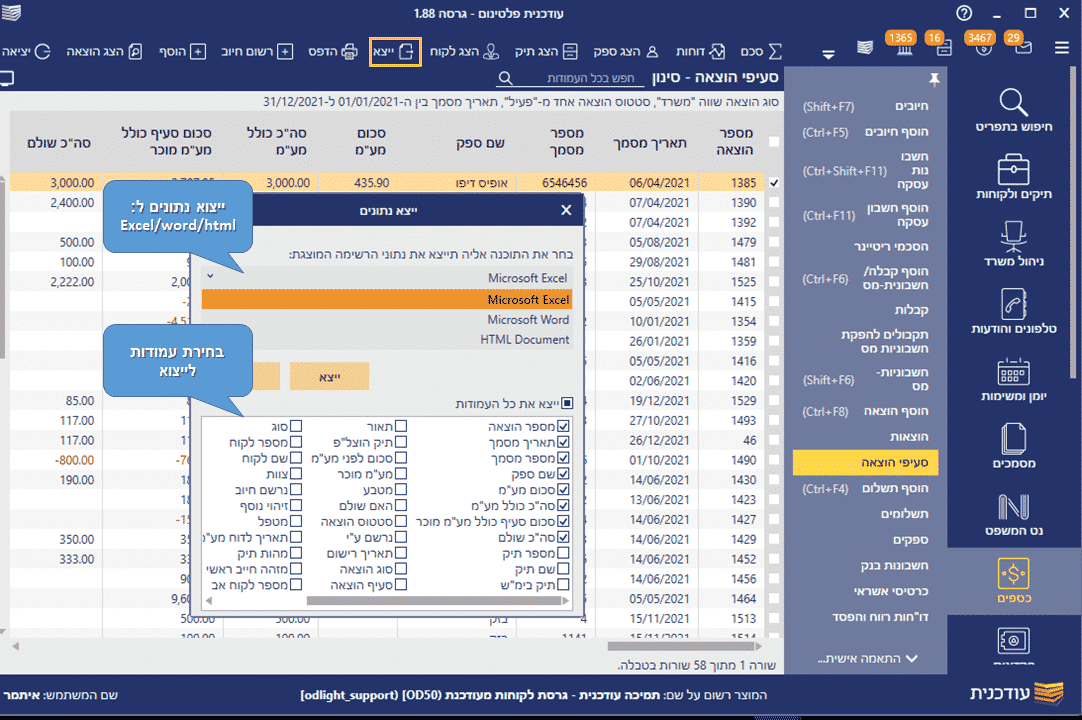Viewport: 1082px width, 720px height.
Task: Click the יציאה (exit) toolbar icon
Action: click(x=26, y=52)
